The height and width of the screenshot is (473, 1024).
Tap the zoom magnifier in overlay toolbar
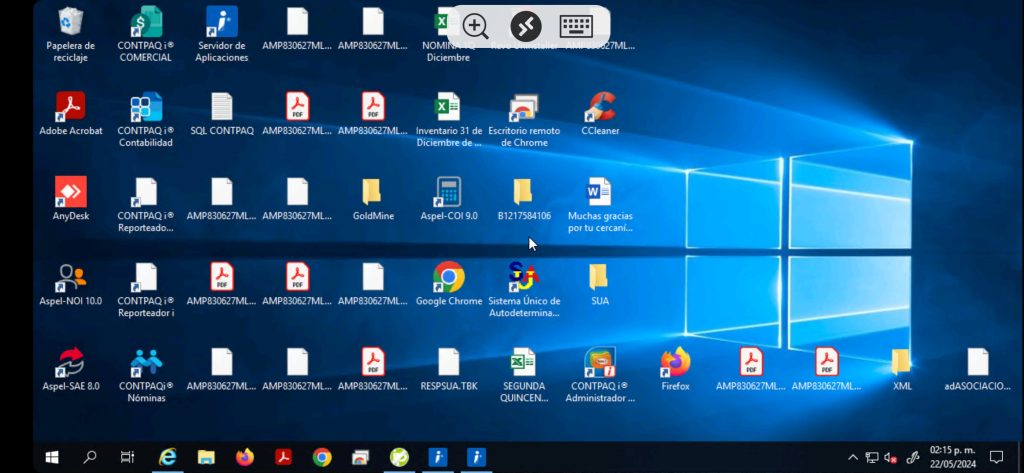coord(475,27)
